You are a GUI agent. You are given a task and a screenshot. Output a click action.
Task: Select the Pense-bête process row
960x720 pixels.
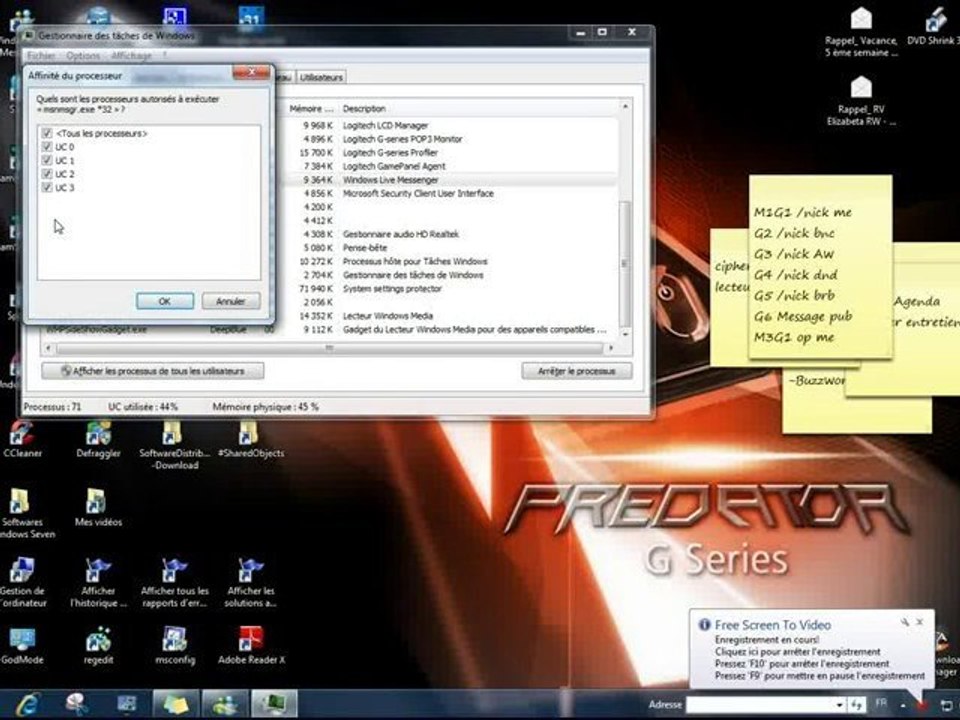(x=450, y=248)
